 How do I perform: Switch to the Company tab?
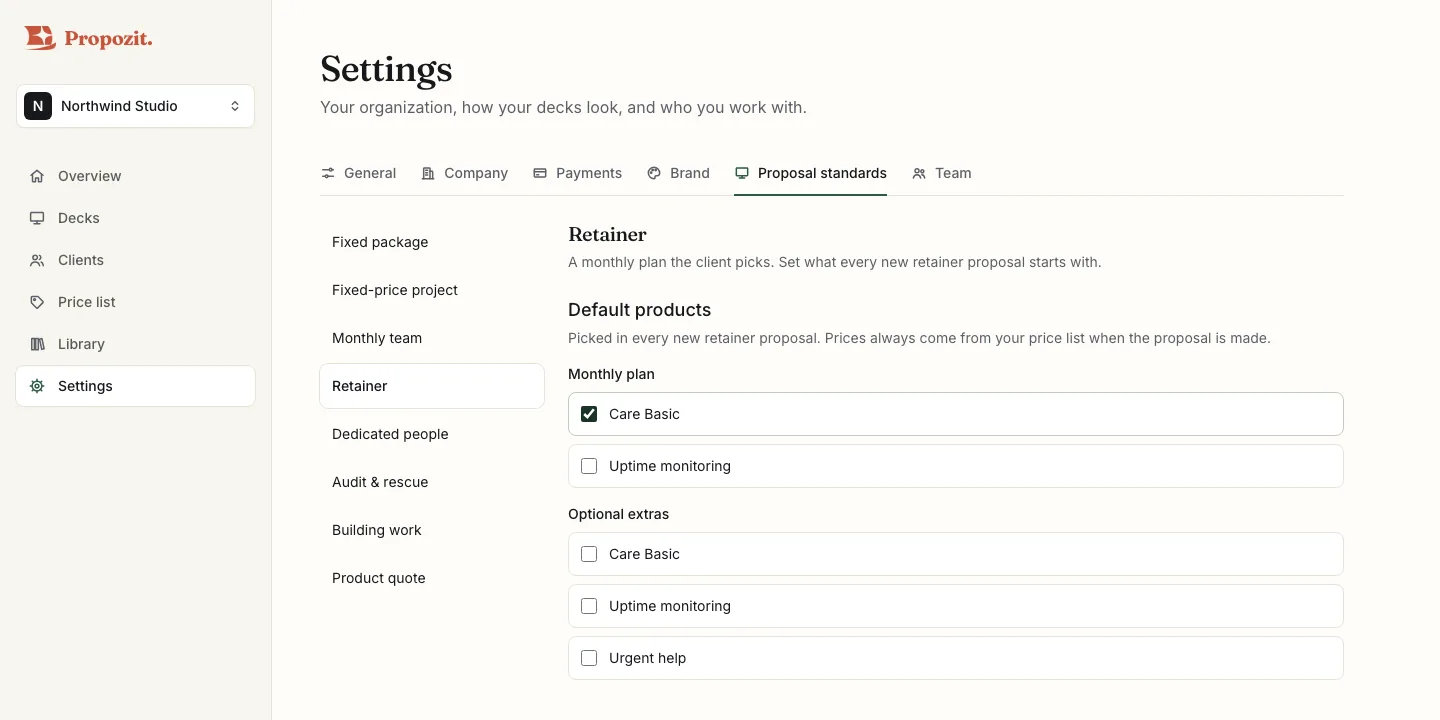coord(464,173)
